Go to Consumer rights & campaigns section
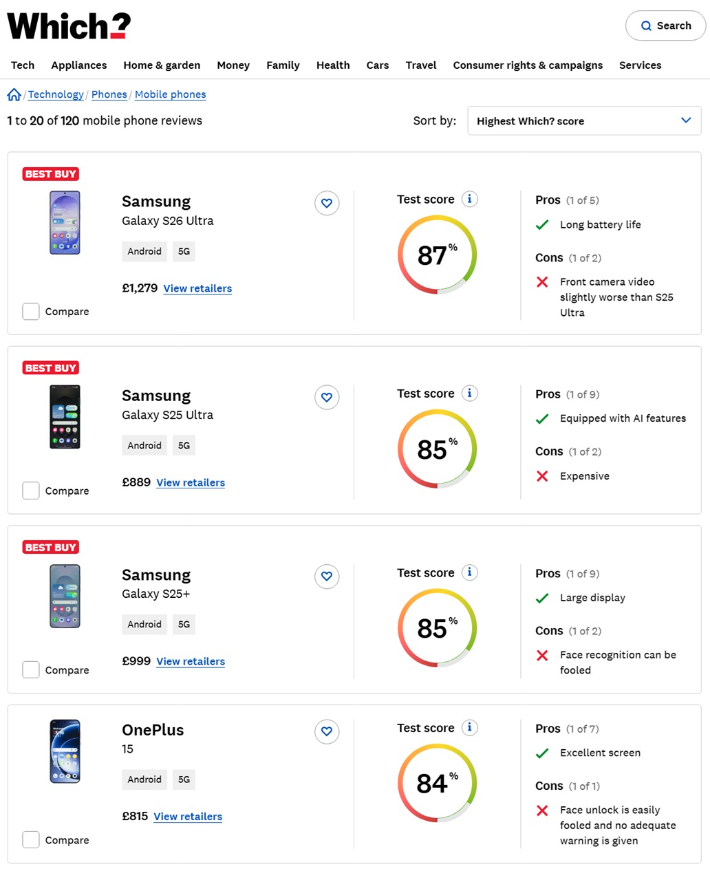Viewport: 710px width, 871px height. (527, 65)
